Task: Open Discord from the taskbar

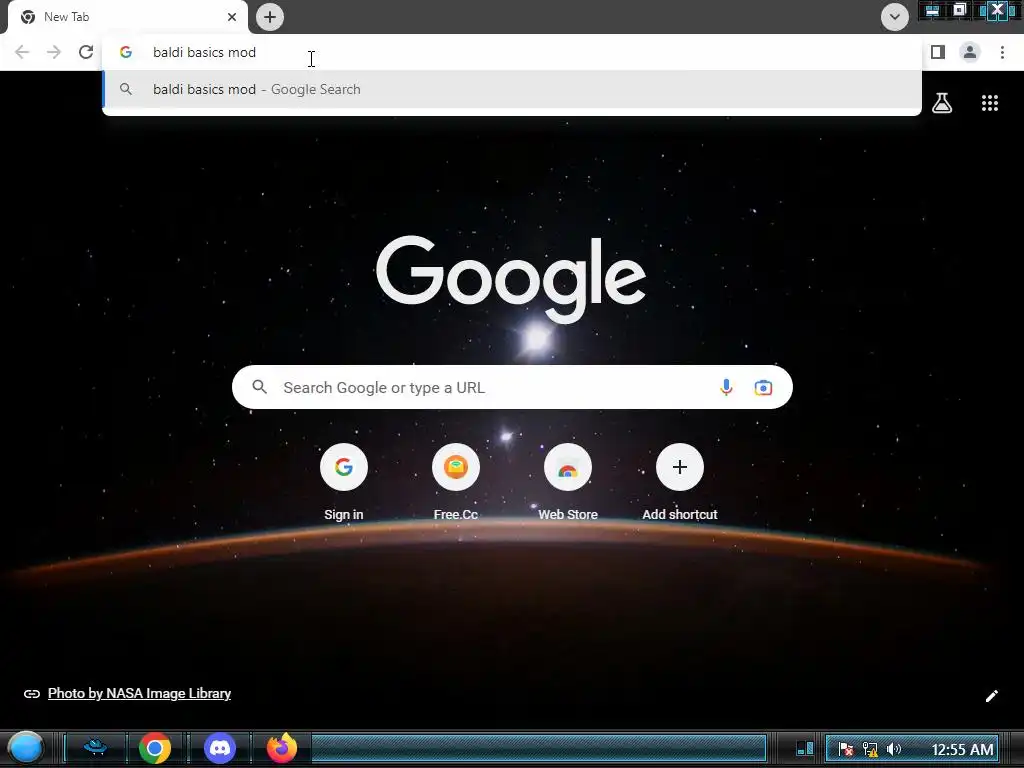Action: [x=220, y=748]
